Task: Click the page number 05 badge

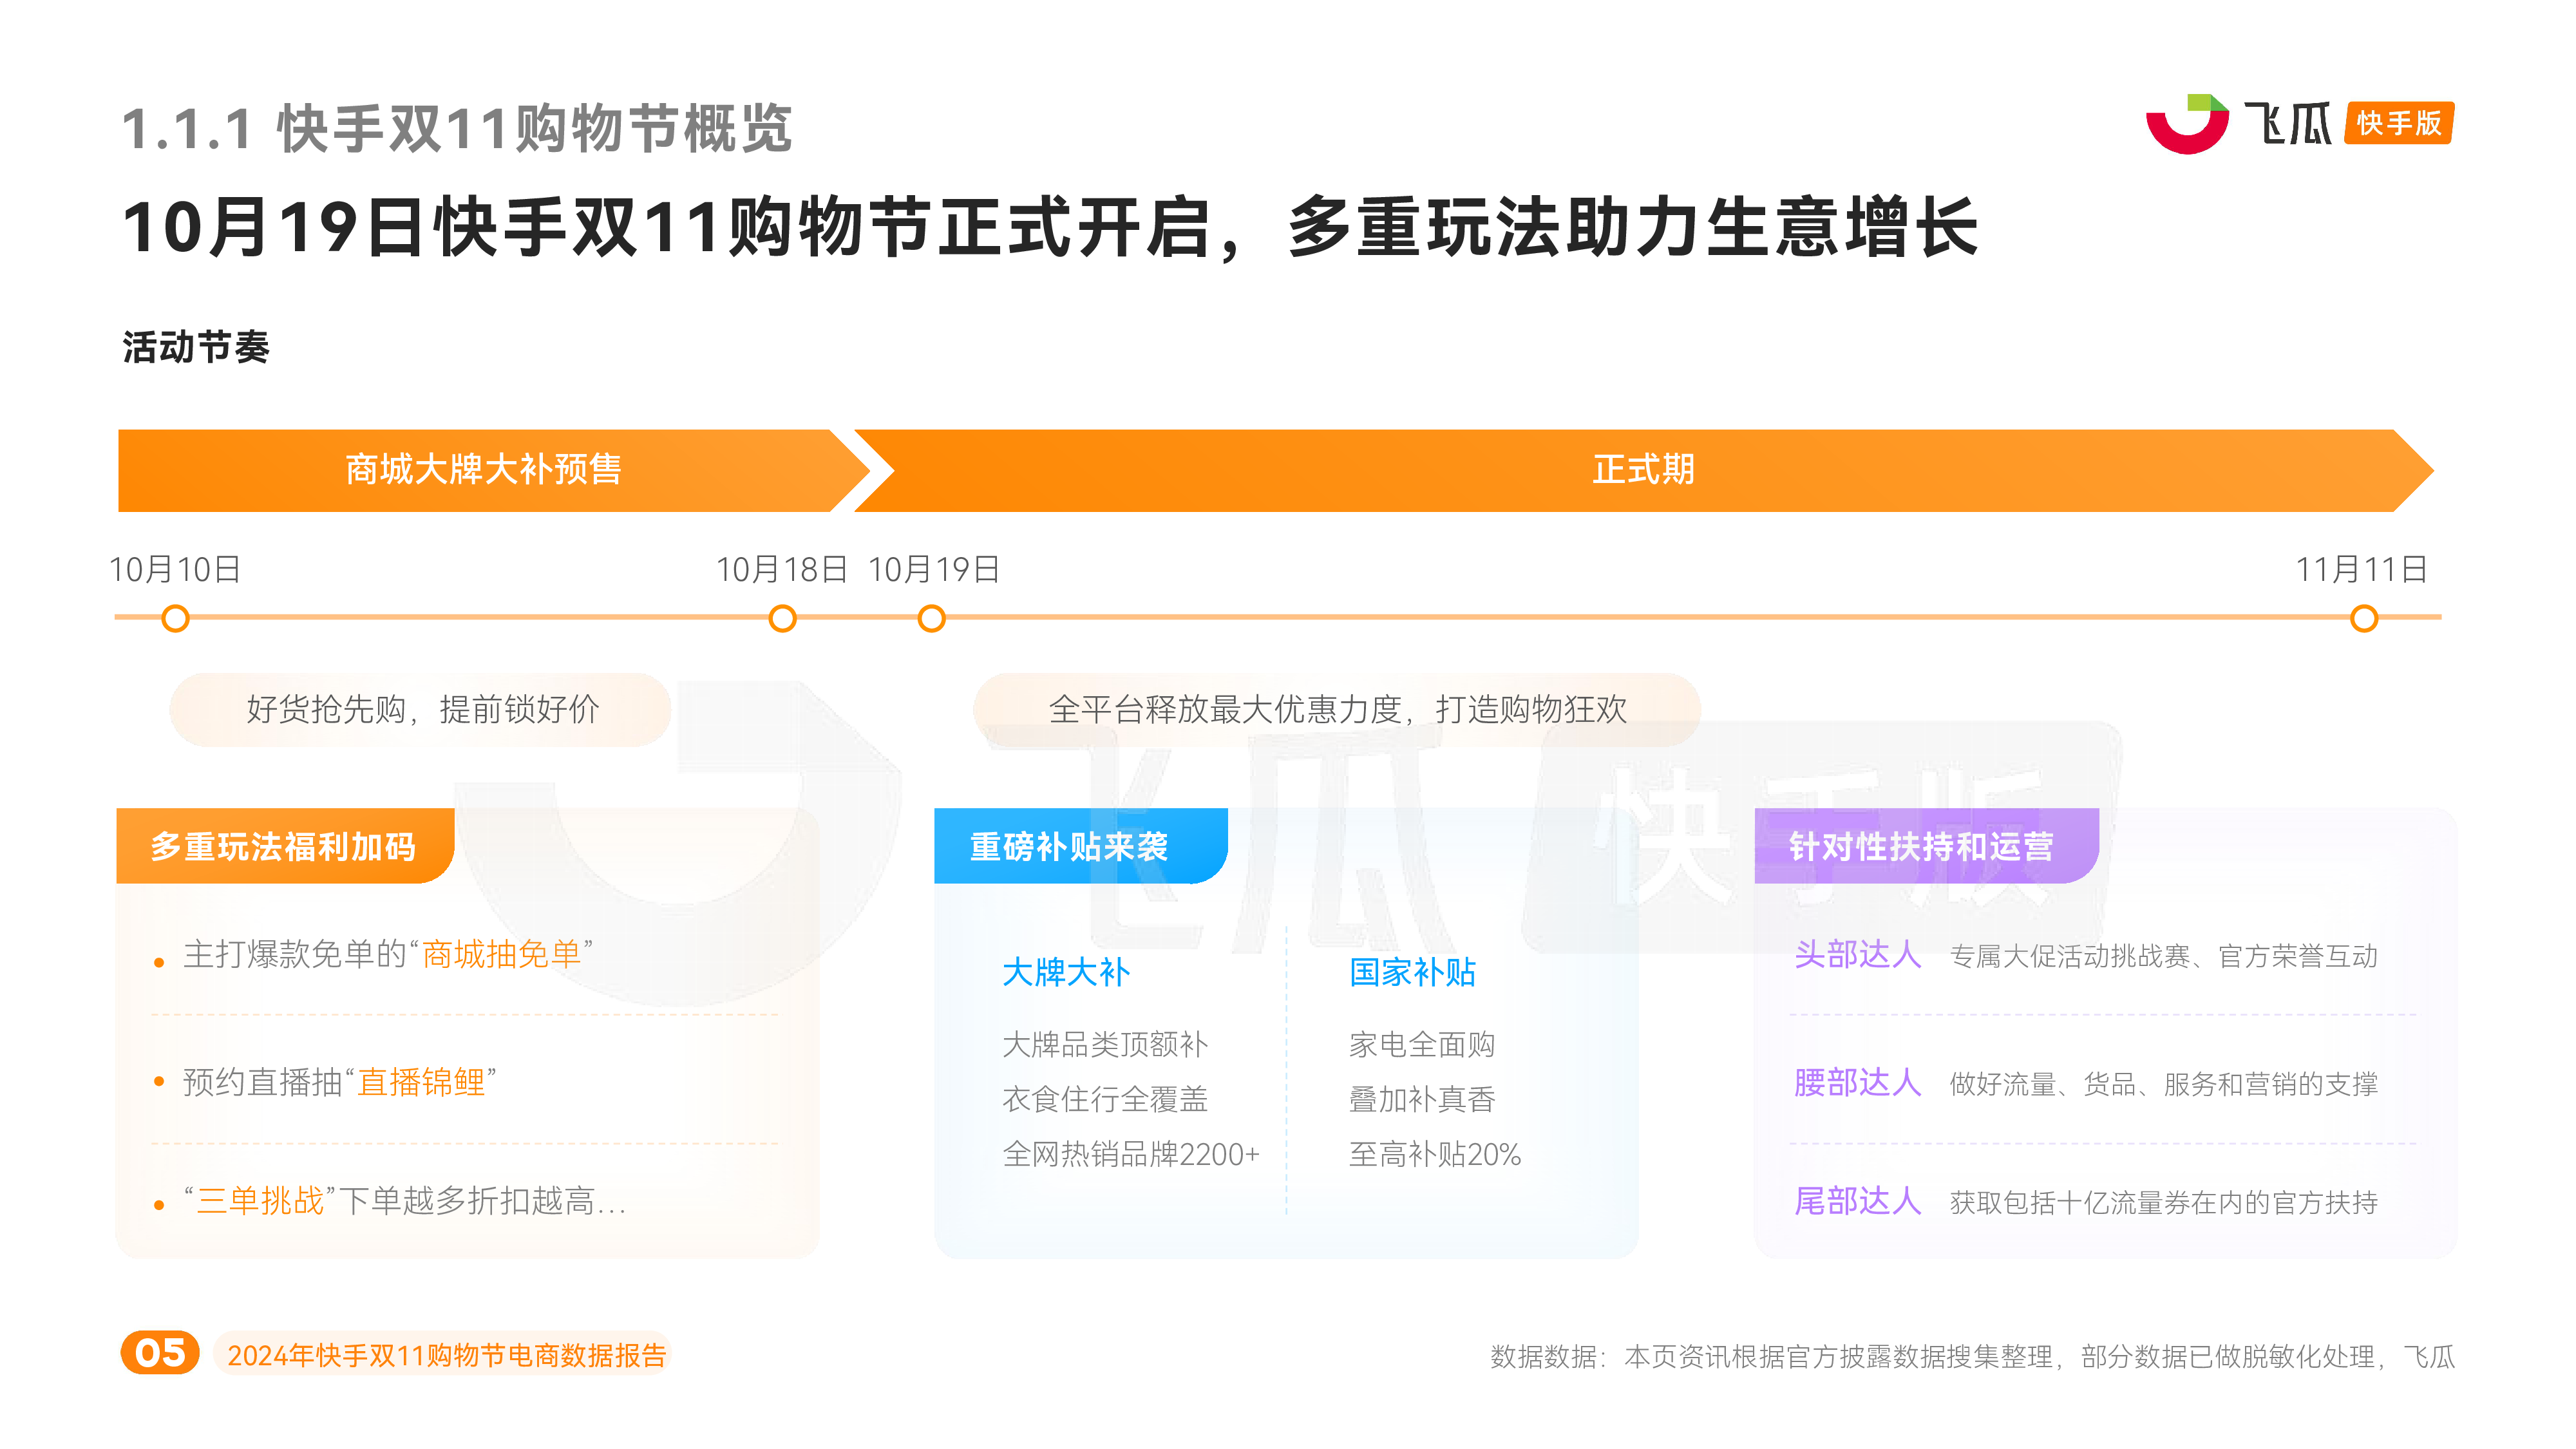Action: [160, 1354]
